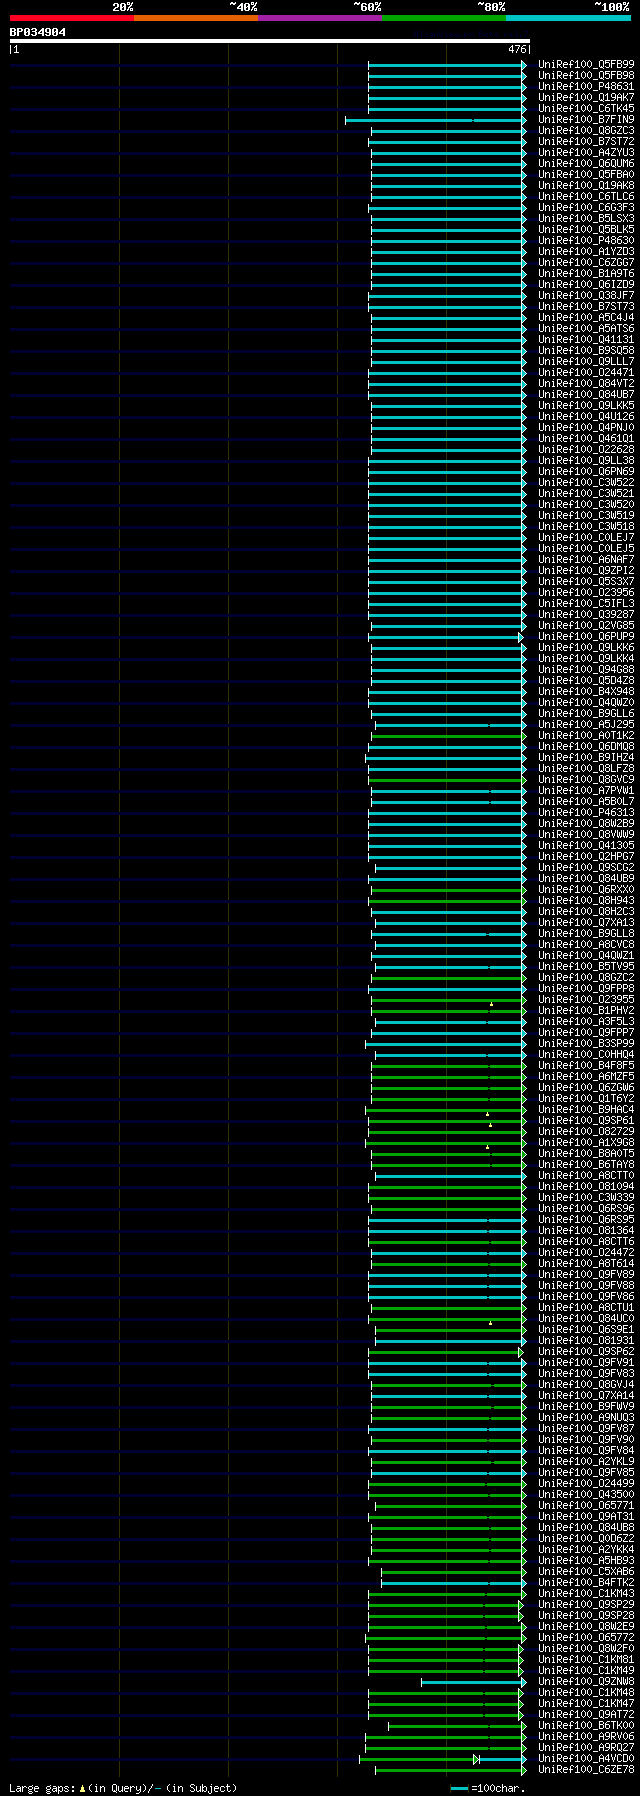Select the label UniRef100_C3W522
The height and width of the screenshot is (1796, 640).
[x=586, y=482]
